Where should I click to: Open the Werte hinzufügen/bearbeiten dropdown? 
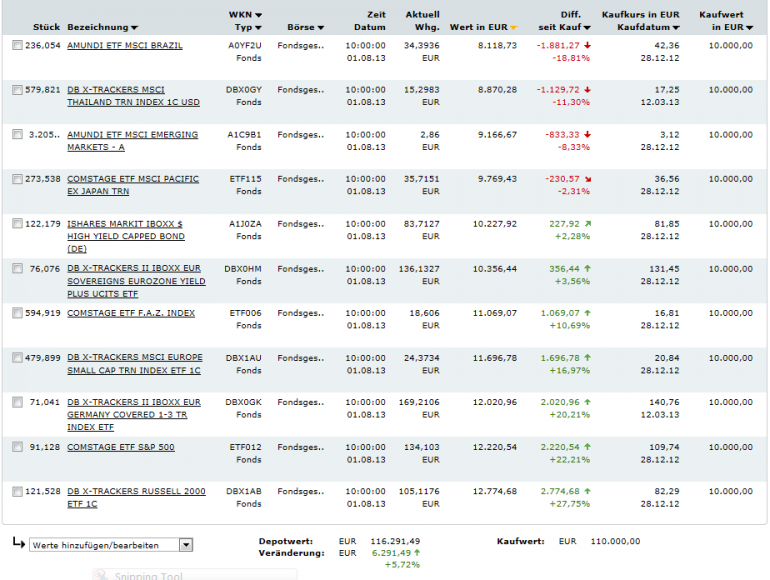111,545
